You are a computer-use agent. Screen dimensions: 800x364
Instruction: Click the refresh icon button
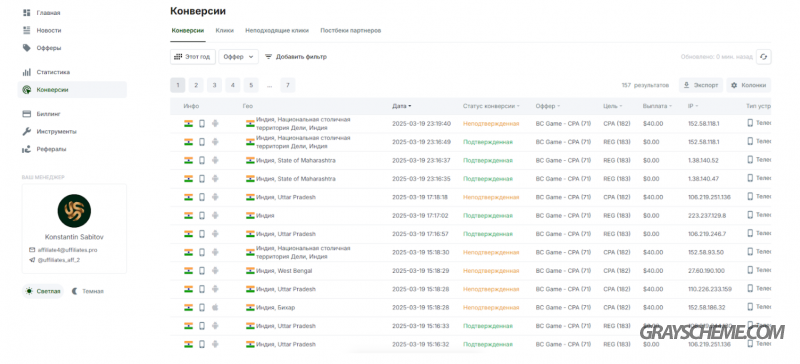tap(763, 57)
